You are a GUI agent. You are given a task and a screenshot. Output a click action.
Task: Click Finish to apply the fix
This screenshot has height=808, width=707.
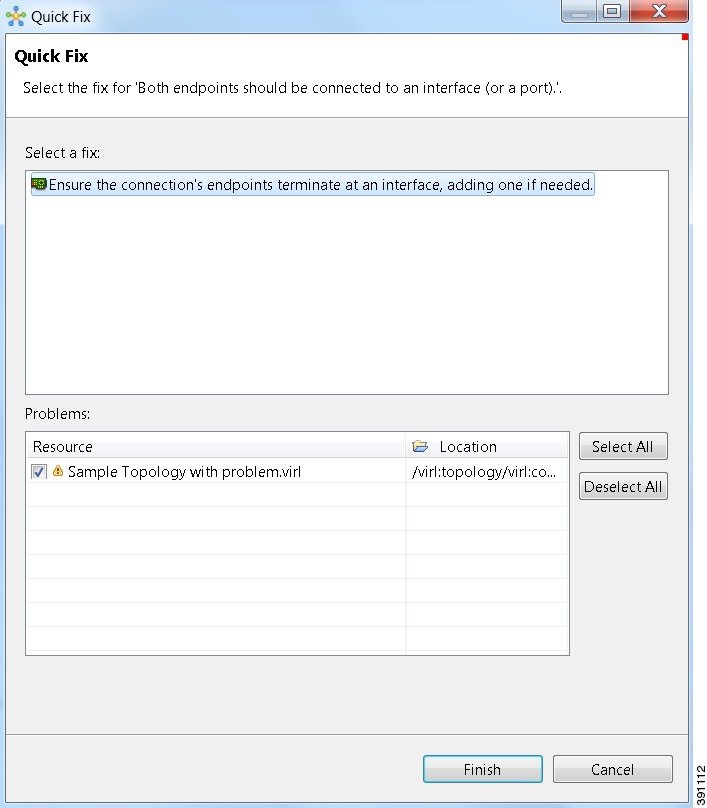coord(482,769)
